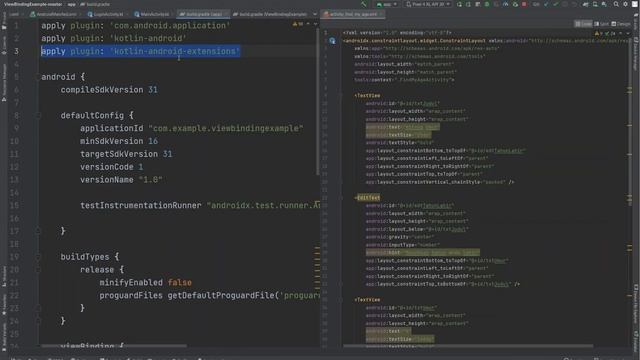
Task: Click the related-file gutter icon in XML editor
Action: (x=332, y=41)
